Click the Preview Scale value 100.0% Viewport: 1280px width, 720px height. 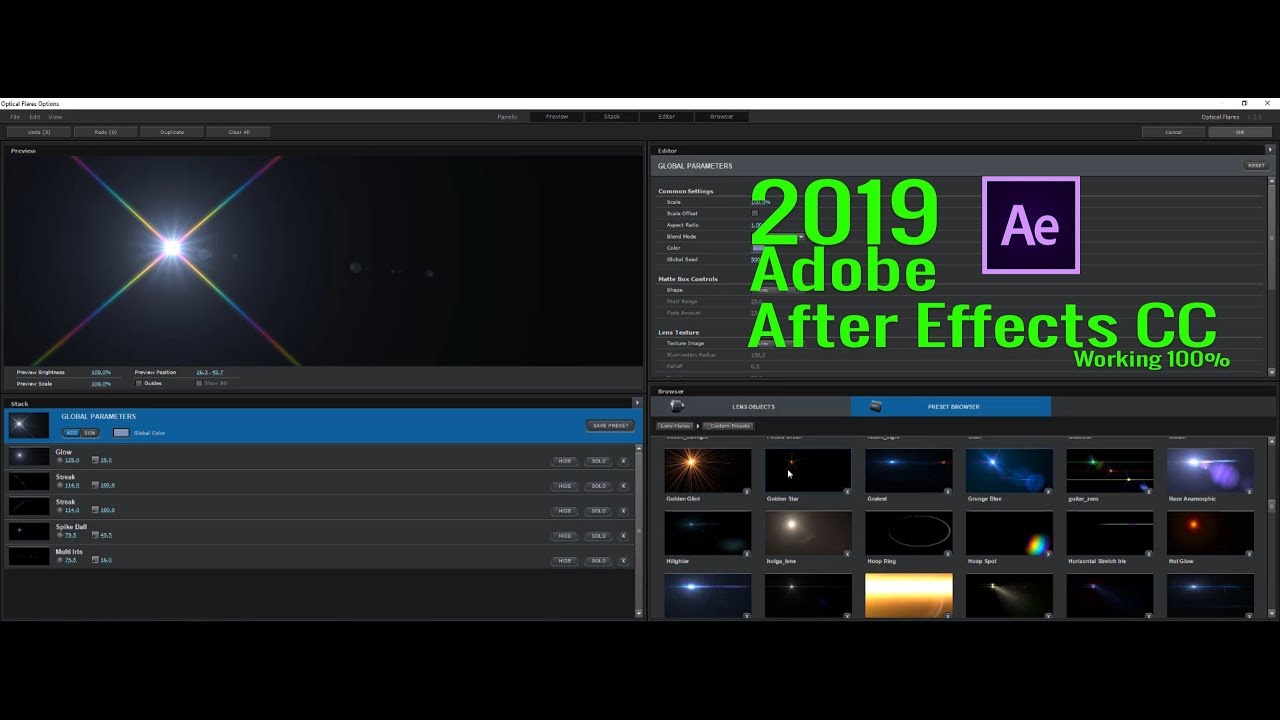[x=101, y=383]
